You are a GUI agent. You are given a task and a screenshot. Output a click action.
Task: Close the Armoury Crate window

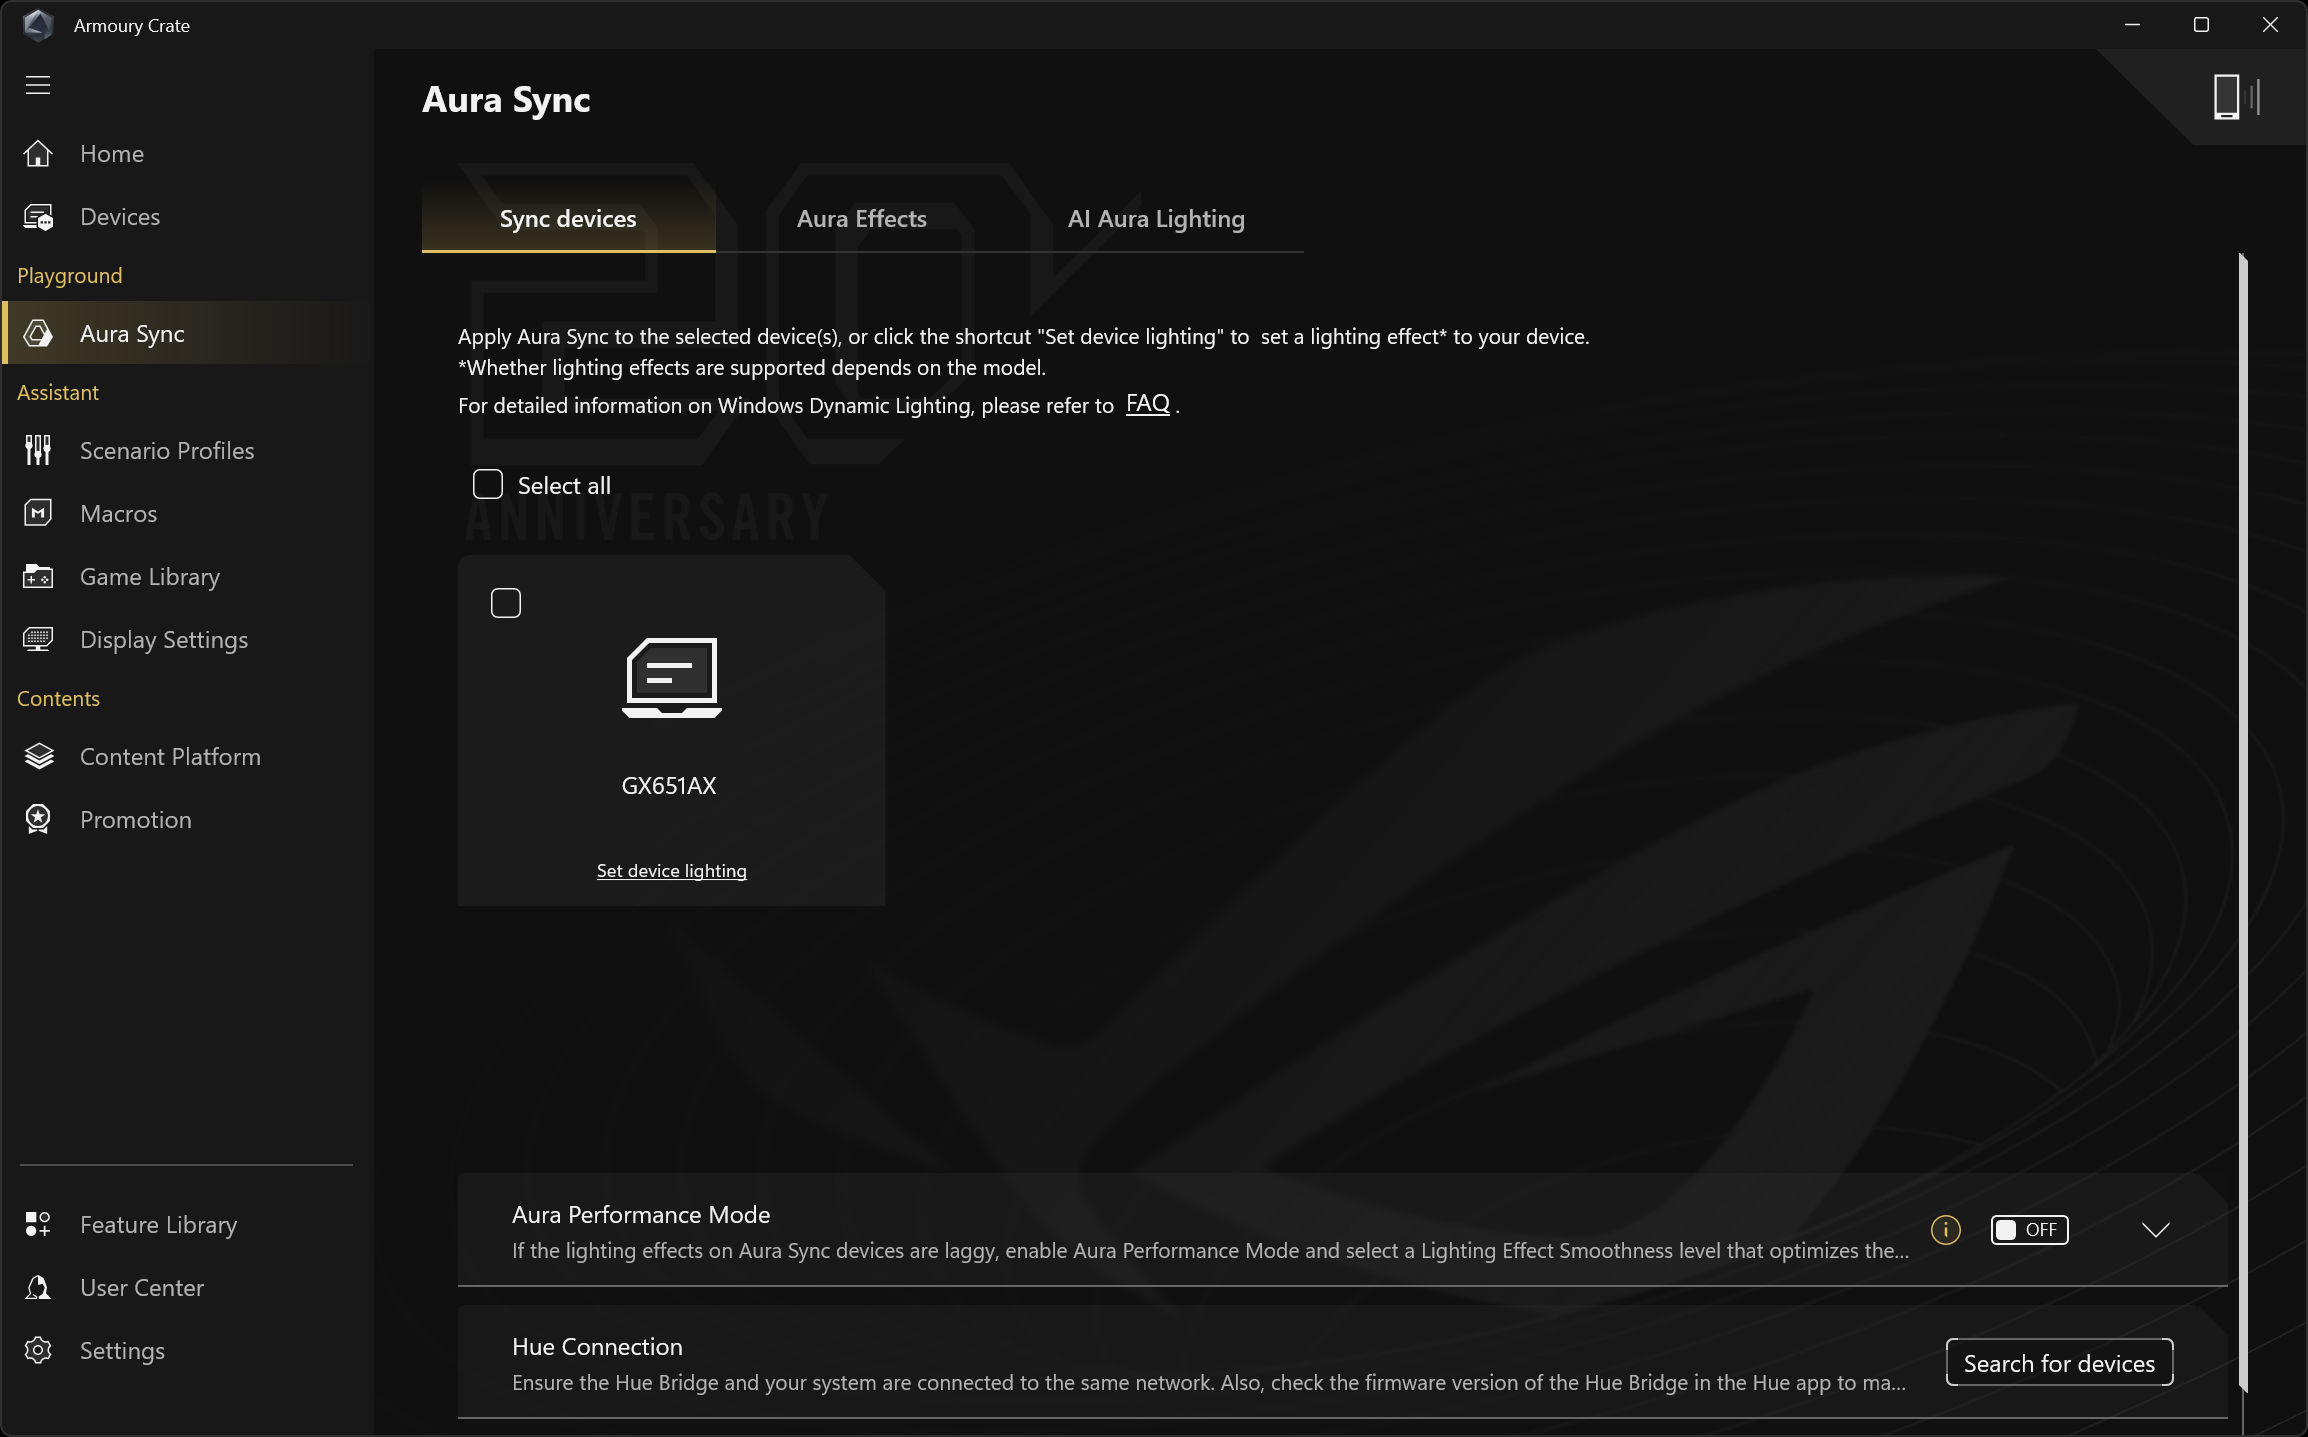pyautogui.click(x=2270, y=25)
